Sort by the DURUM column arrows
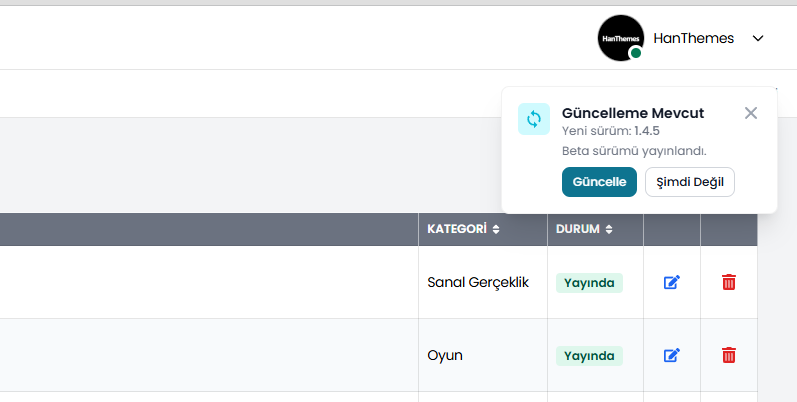Screen dimensions: 797x402 (608, 229)
